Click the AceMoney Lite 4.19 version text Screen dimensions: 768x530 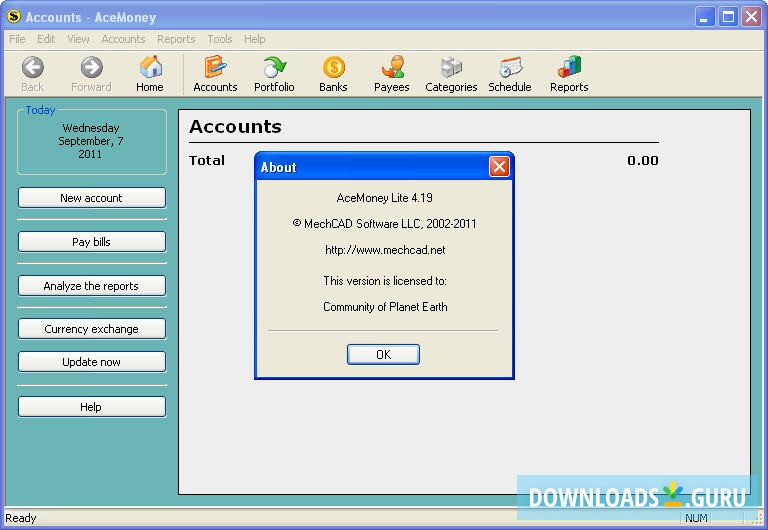384,198
